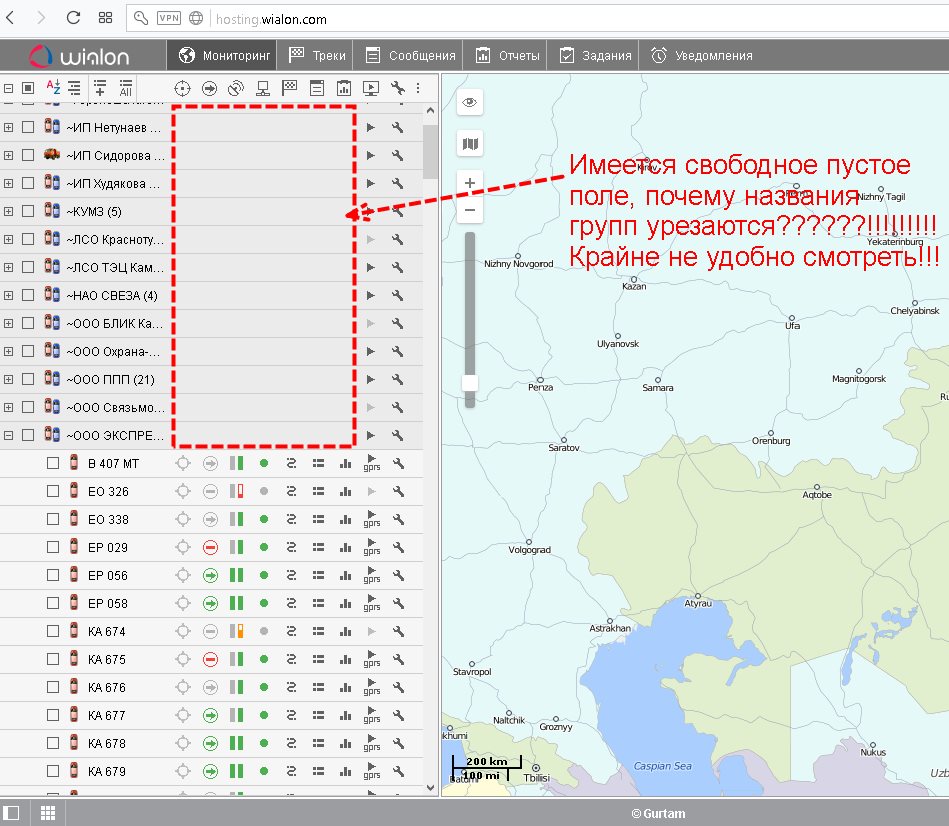The image size is (949, 826).
Task: Expand the ~ООО ППП (21) group
Action: (8, 380)
